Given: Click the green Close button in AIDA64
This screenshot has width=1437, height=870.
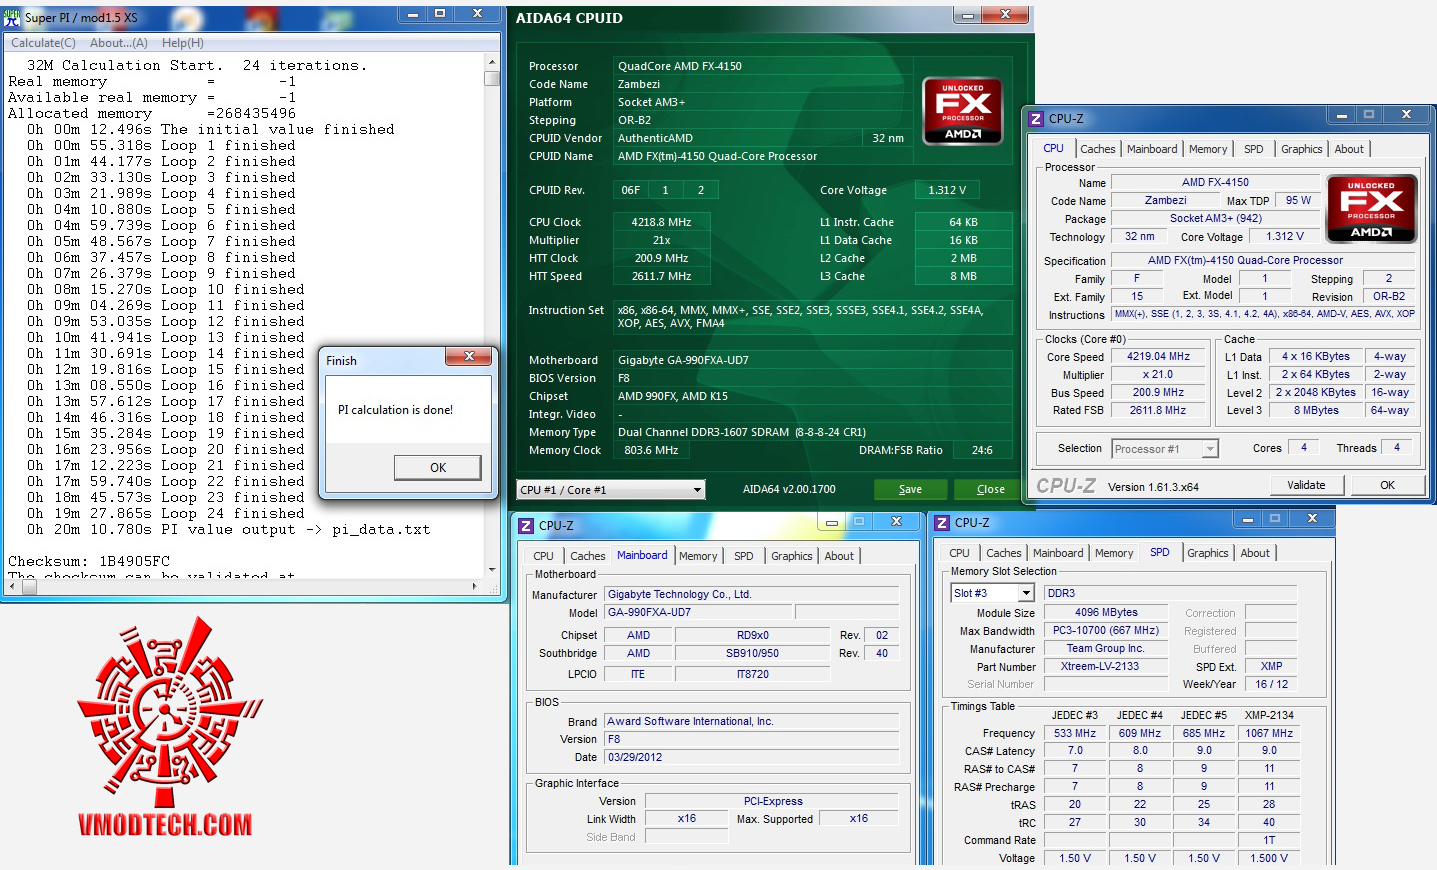Looking at the screenshot, I should click(991, 489).
